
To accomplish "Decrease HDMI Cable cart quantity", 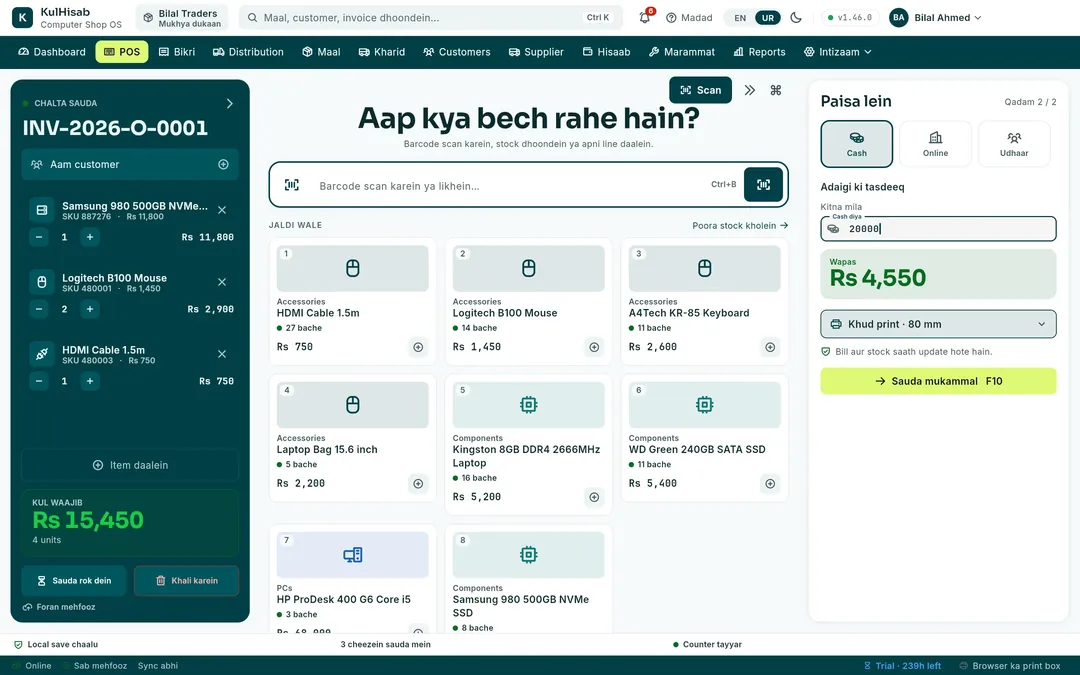I will point(39,381).
